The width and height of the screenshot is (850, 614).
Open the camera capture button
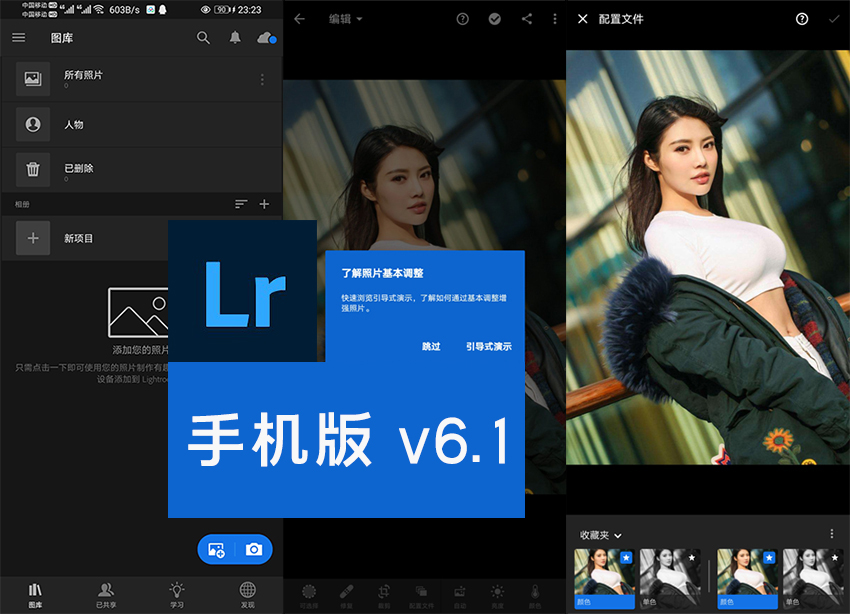(254, 550)
